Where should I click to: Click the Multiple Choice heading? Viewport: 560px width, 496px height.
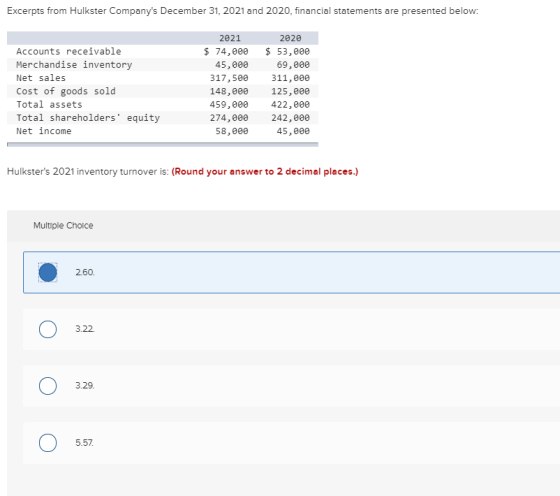63,225
